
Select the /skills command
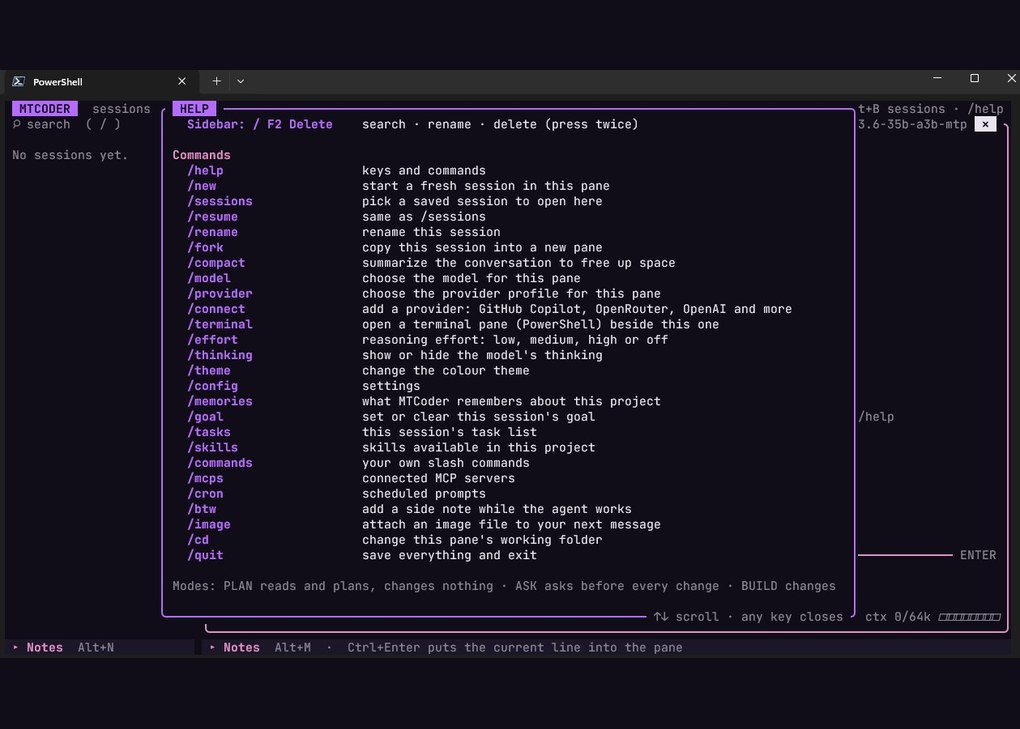tap(213, 447)
